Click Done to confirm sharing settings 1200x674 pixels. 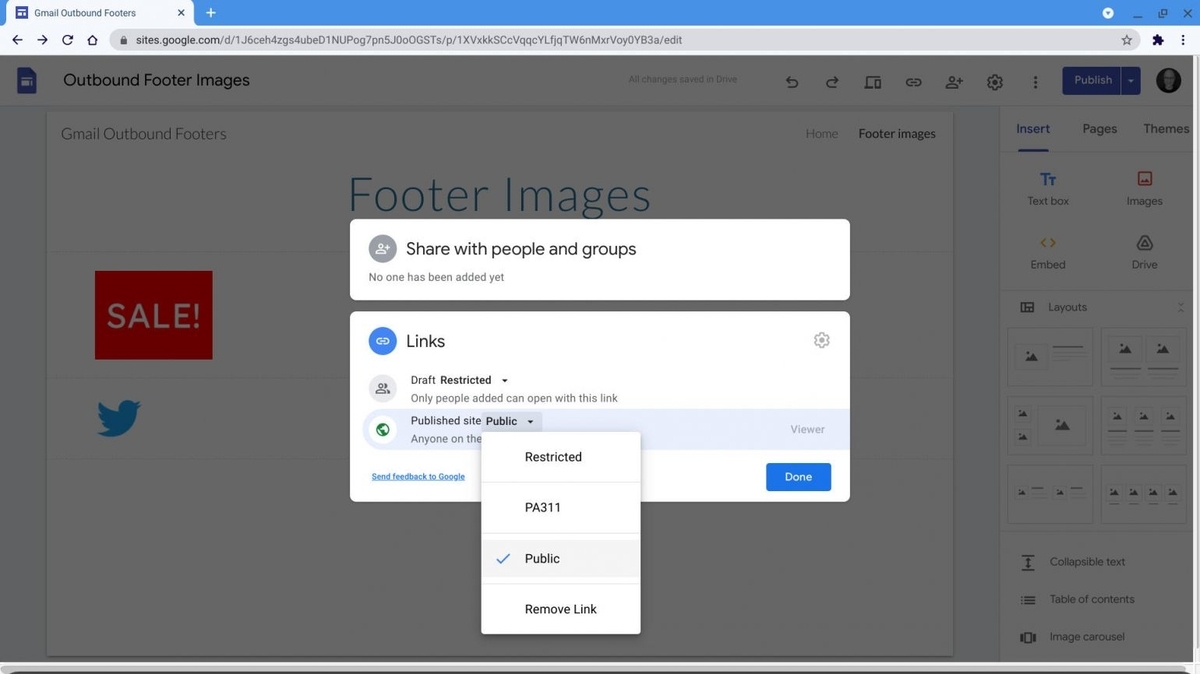coord(797,477)
